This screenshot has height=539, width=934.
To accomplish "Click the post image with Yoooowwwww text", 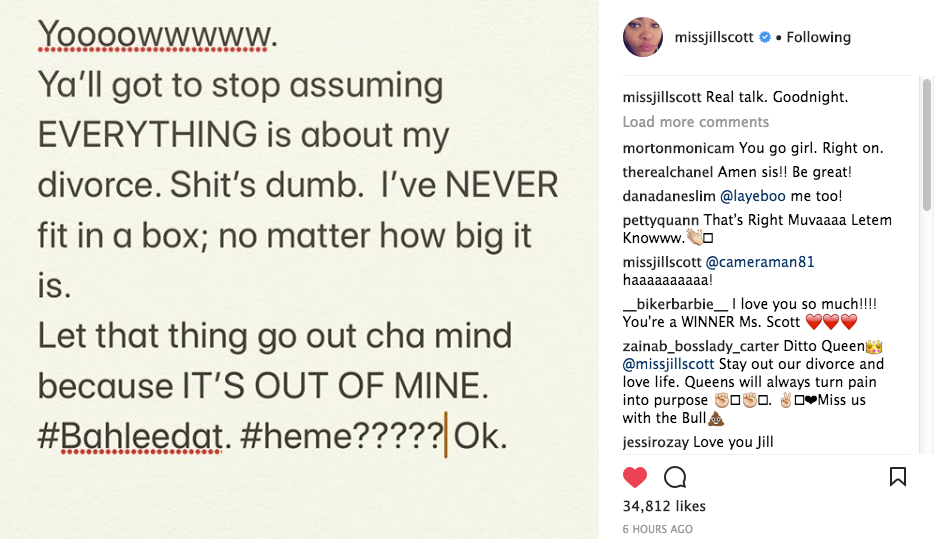I will coord(299,269).
